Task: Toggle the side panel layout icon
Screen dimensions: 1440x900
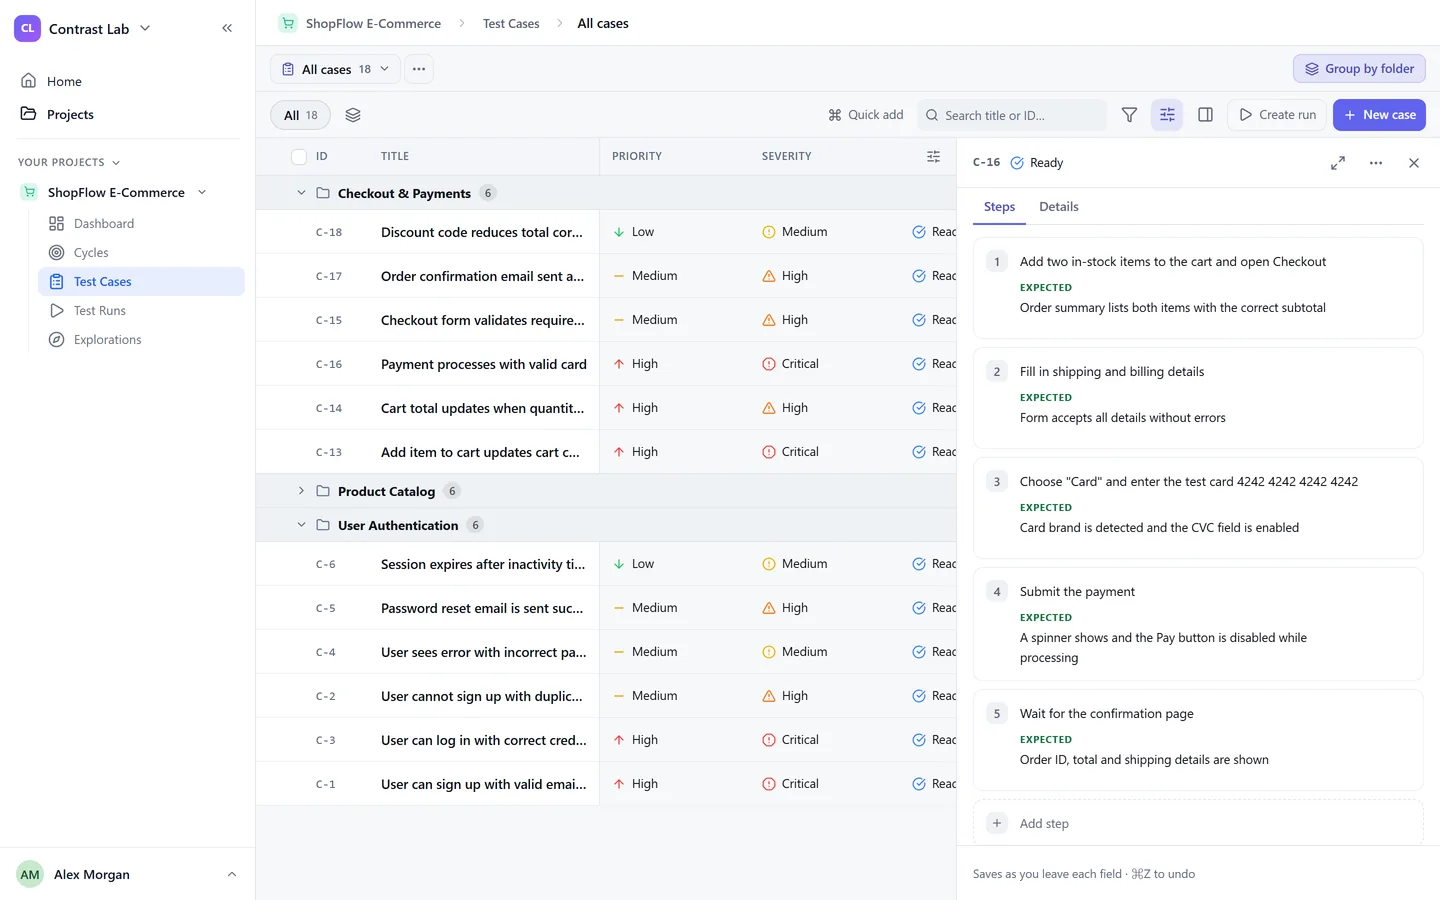Action: point(1205,115)
